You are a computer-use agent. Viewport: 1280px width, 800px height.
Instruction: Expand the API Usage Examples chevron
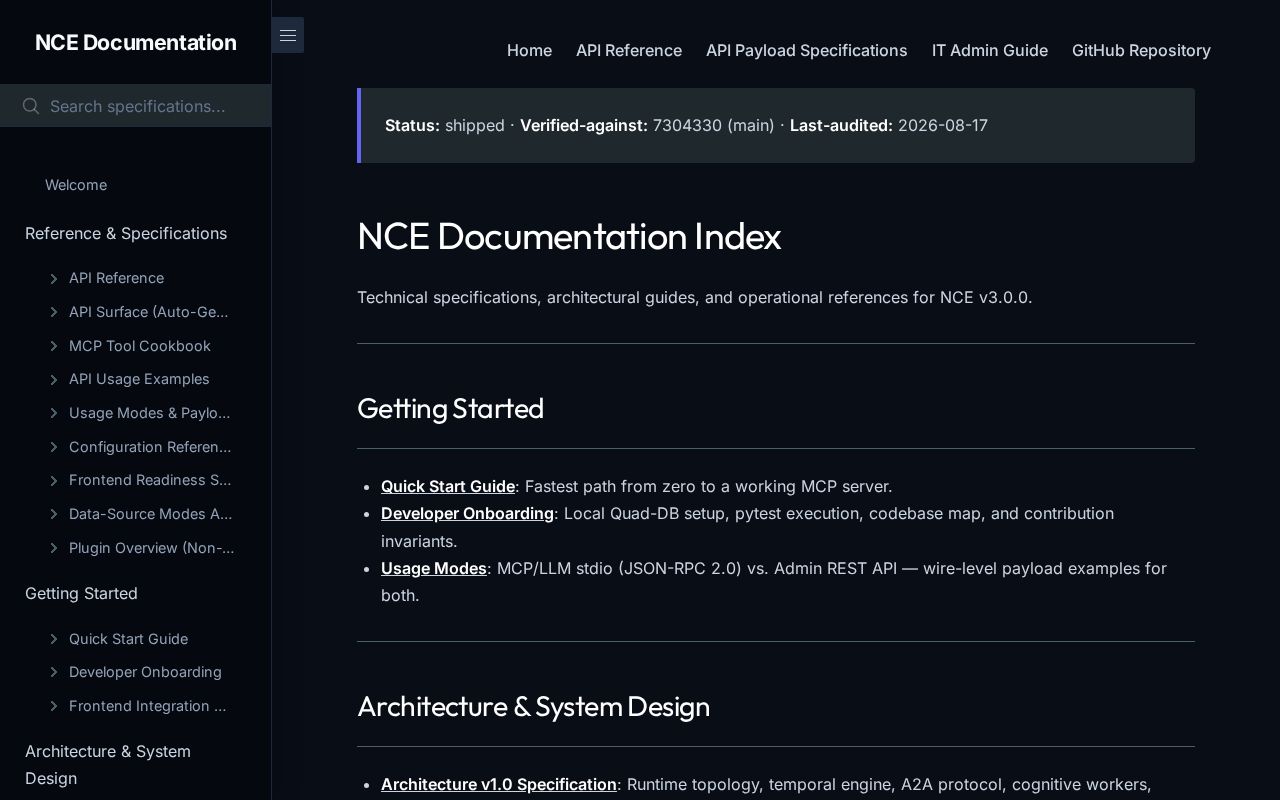[54, 379]
